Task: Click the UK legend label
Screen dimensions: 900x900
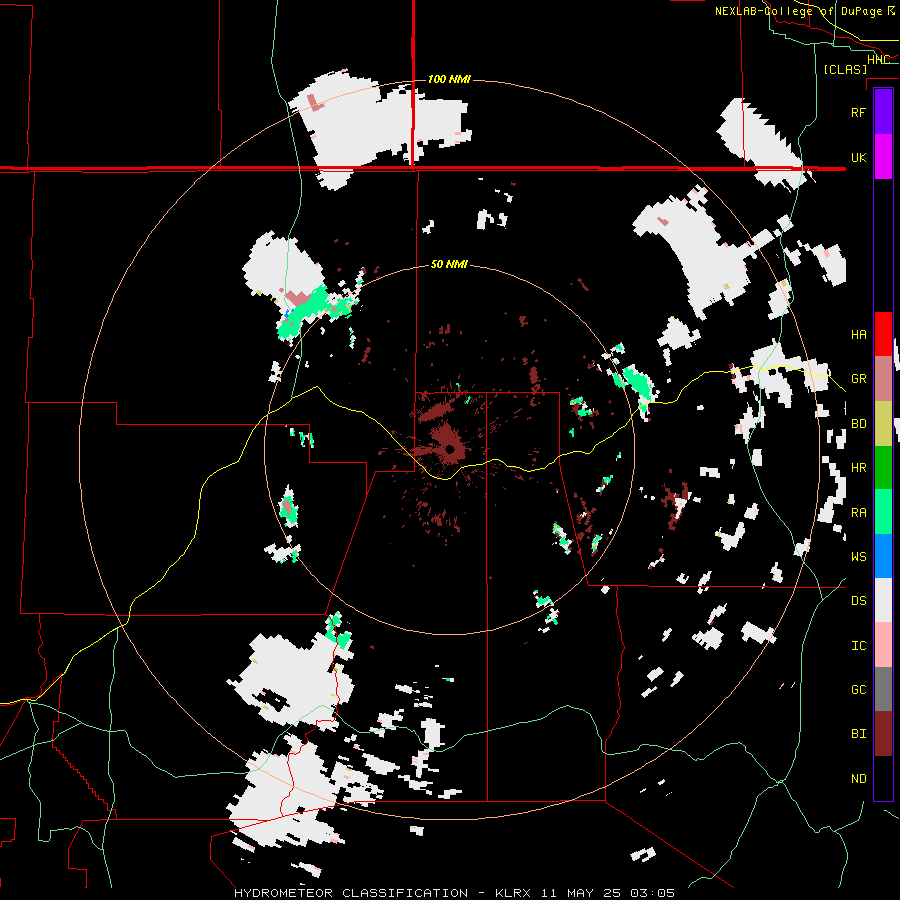Action: 858,157
